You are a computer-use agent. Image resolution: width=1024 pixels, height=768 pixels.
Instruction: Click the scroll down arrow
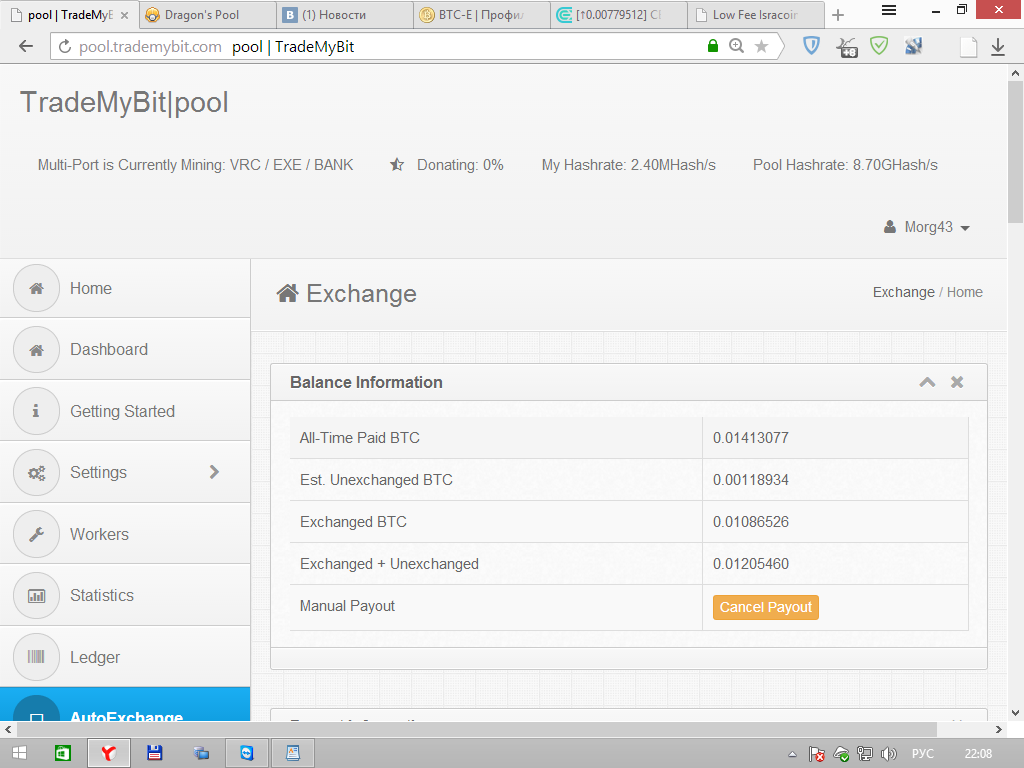[x=1015, y=712]
